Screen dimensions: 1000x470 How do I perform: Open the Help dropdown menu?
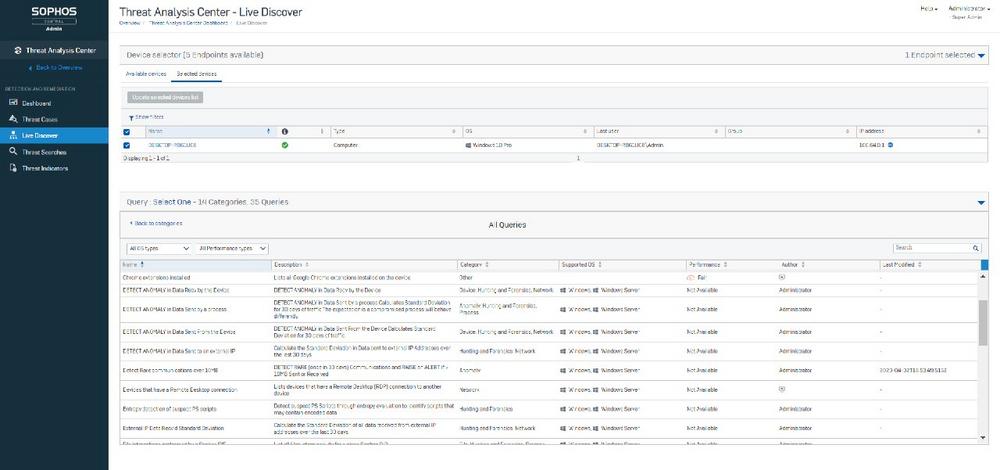(929, 9)
